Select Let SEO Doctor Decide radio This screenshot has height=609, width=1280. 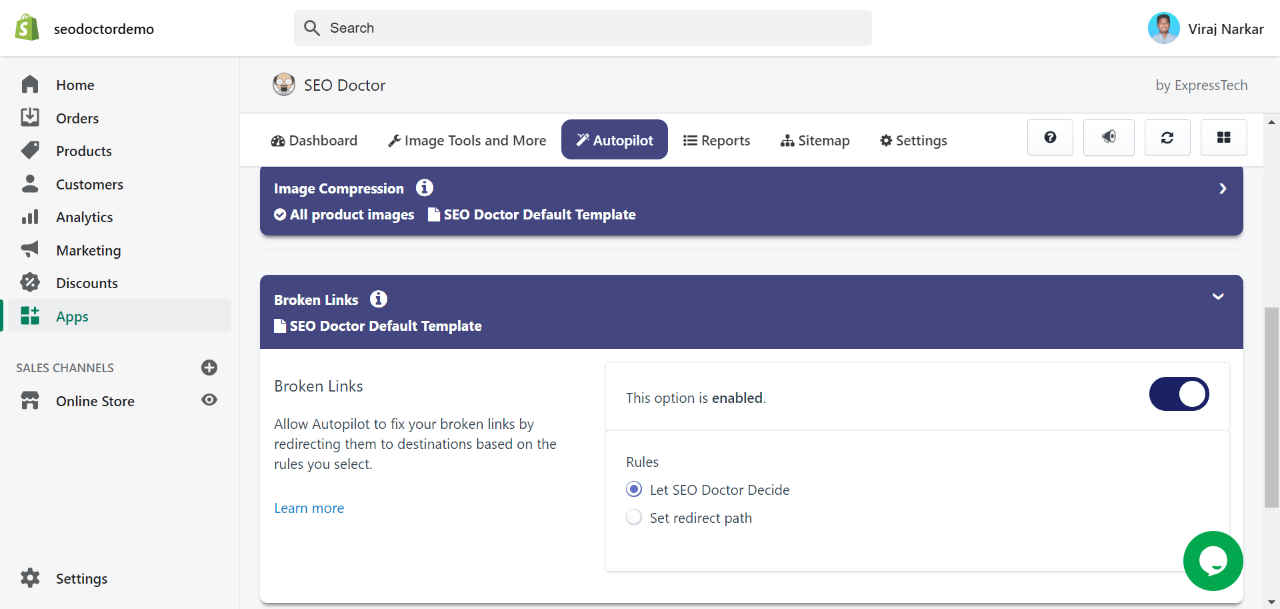(634, 490)
